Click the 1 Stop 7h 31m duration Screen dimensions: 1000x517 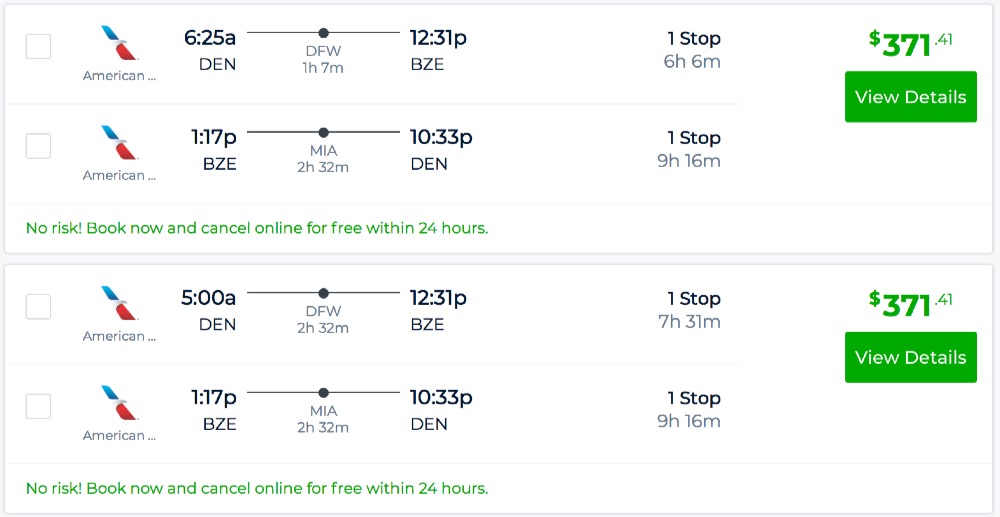pos(692,310)
